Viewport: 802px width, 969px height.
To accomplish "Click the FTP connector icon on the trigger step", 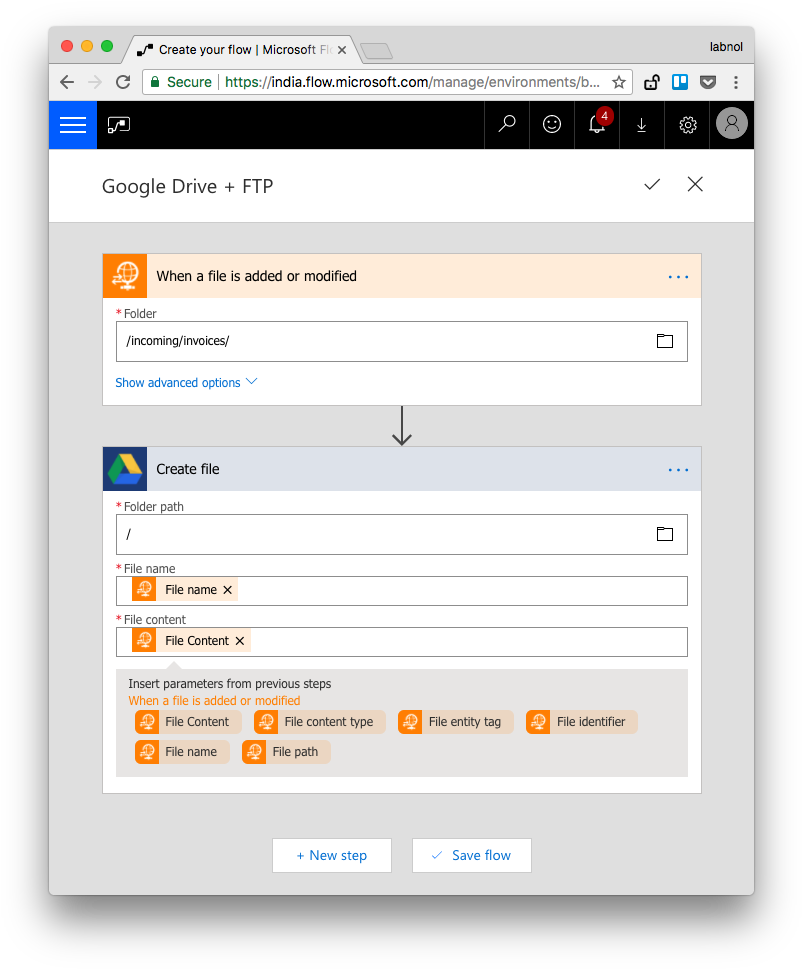I will [x=124, y=276].
